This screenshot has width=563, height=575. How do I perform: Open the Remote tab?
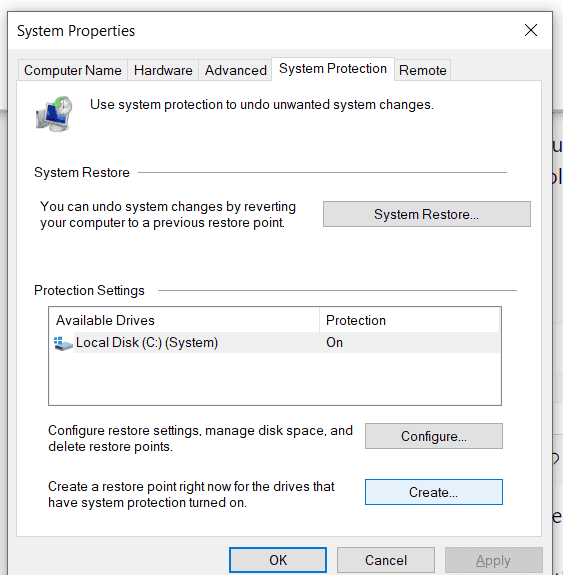coord(423,70)
